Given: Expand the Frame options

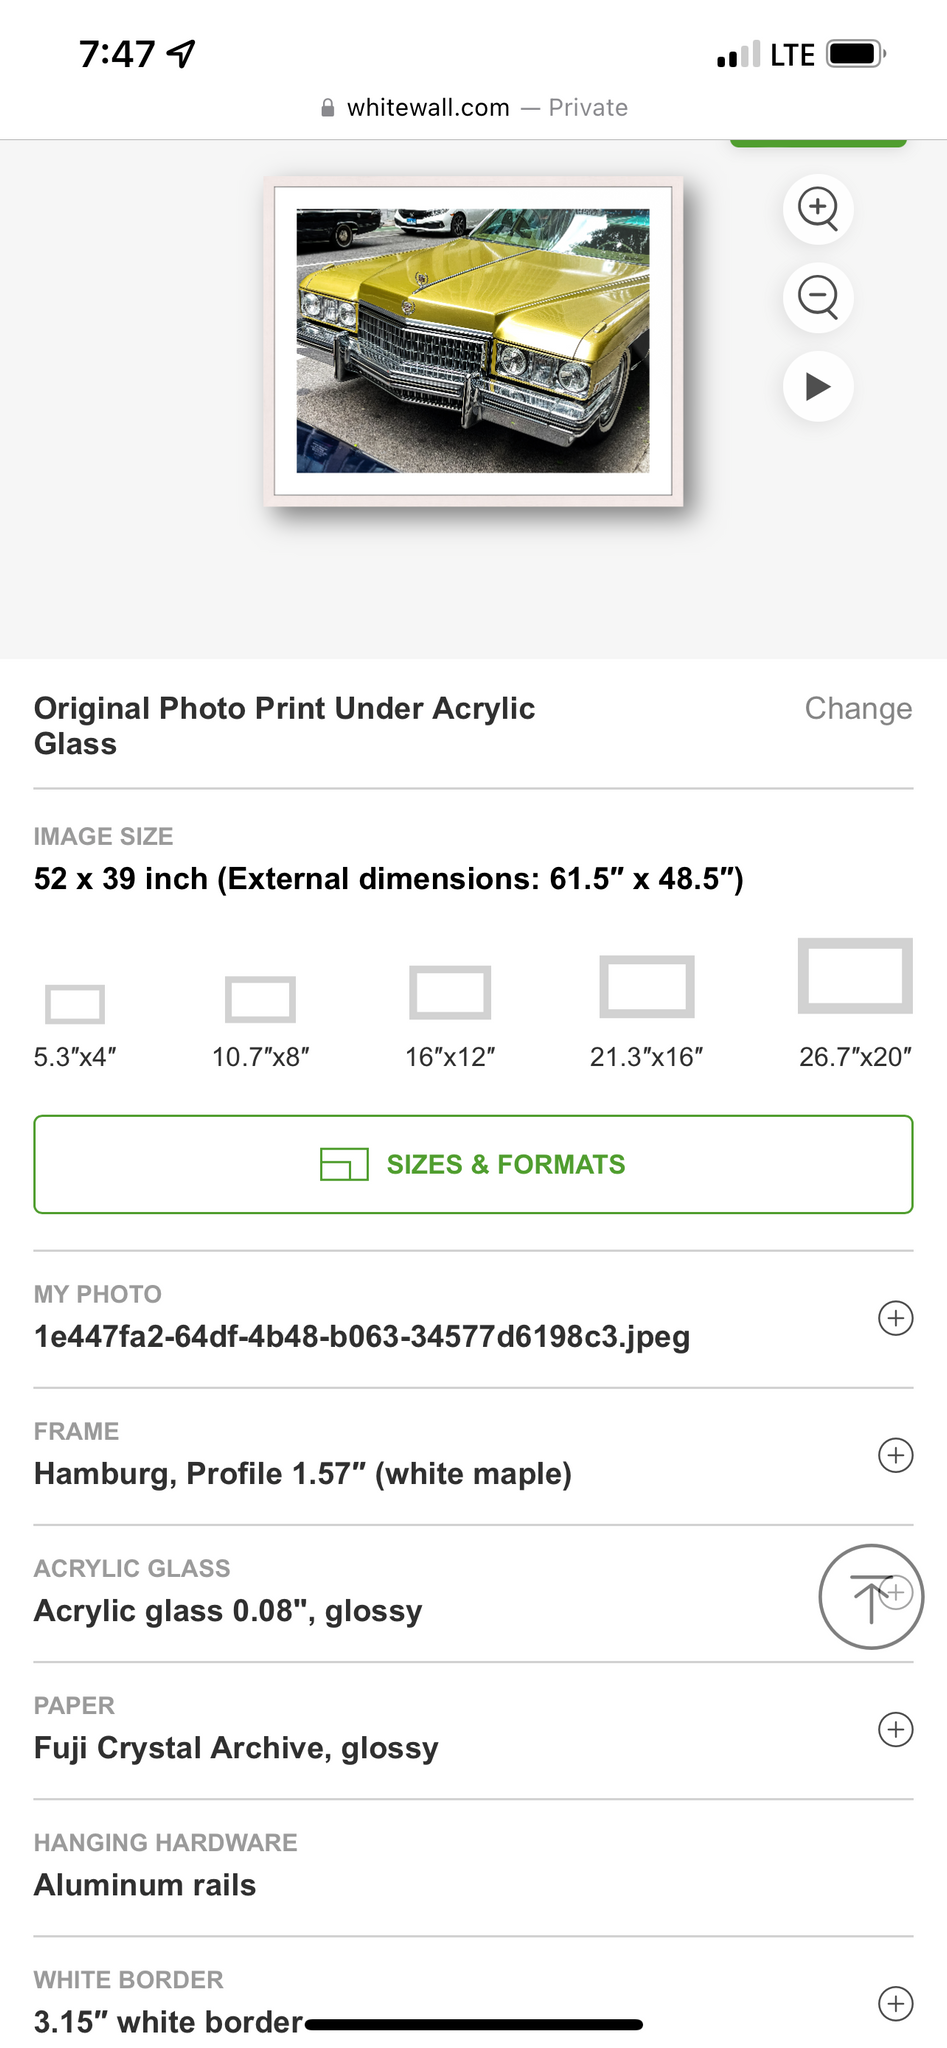Looking at the screenshot, I should [x=895, y=1455].
